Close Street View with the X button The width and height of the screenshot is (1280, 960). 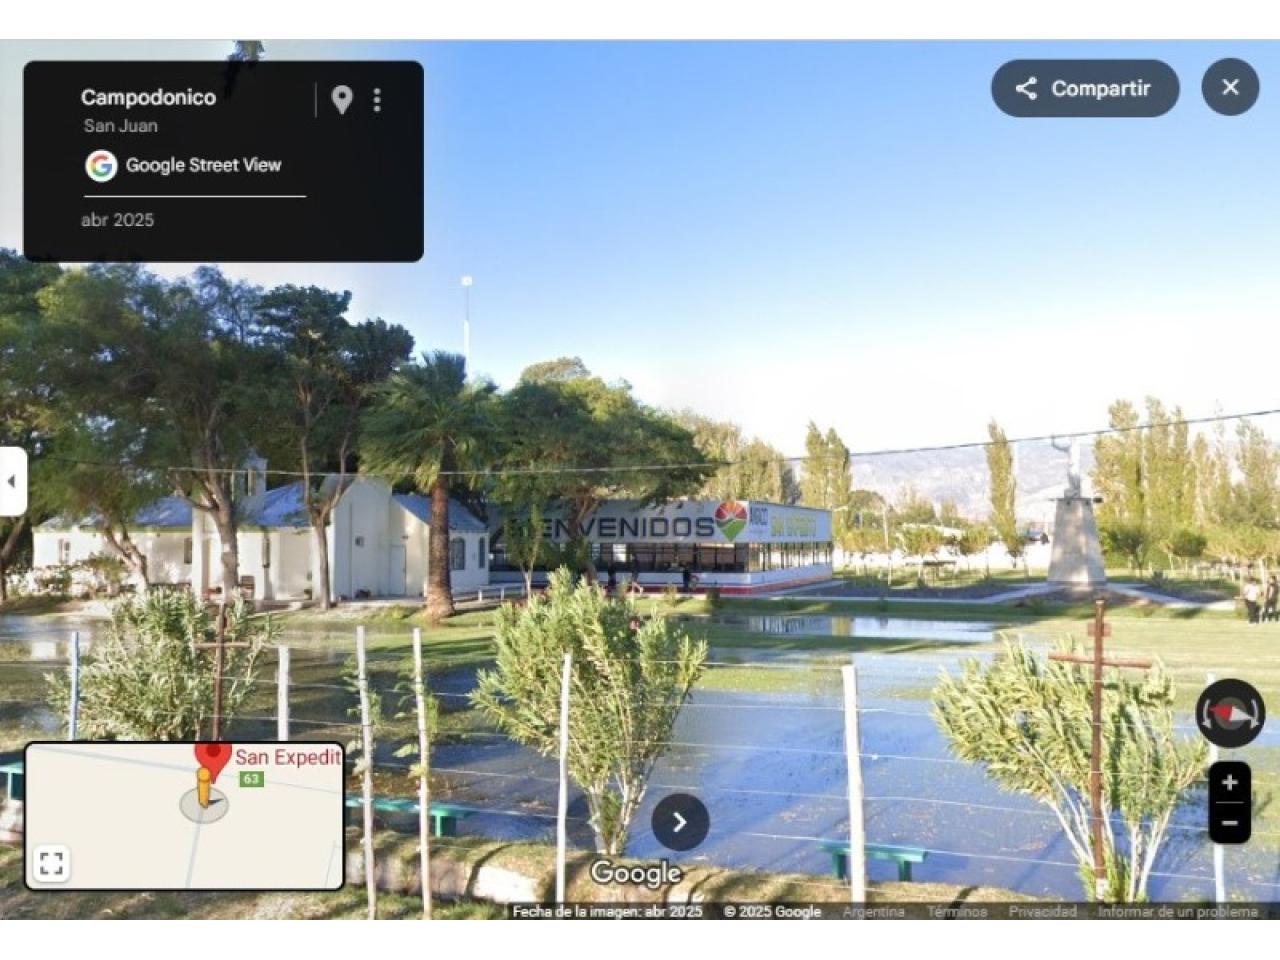1230,87
